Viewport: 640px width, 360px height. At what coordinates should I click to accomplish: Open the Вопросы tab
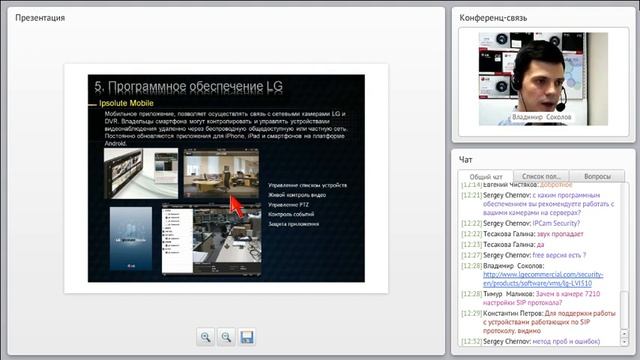(x=597, y=176)
